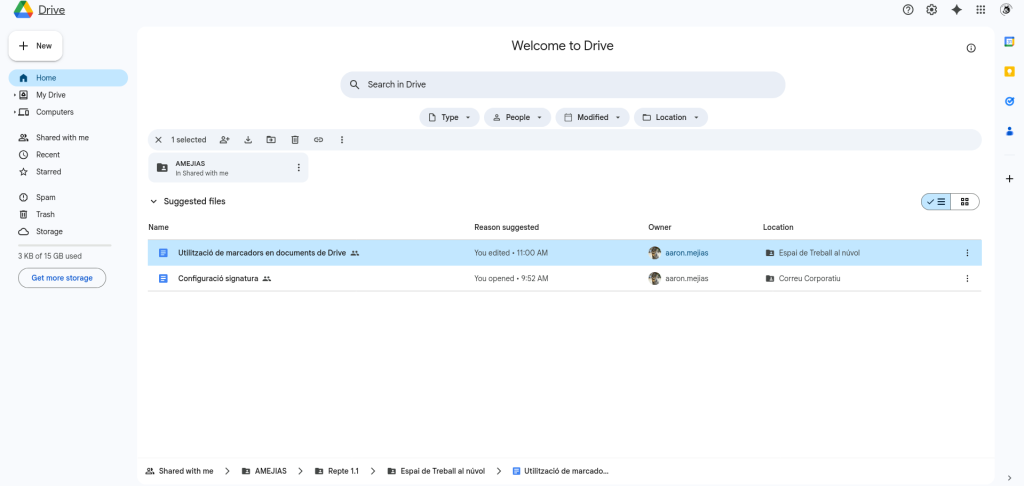
Task: Open the Gemini sparkle icon
Action: (x=956, y=10)
